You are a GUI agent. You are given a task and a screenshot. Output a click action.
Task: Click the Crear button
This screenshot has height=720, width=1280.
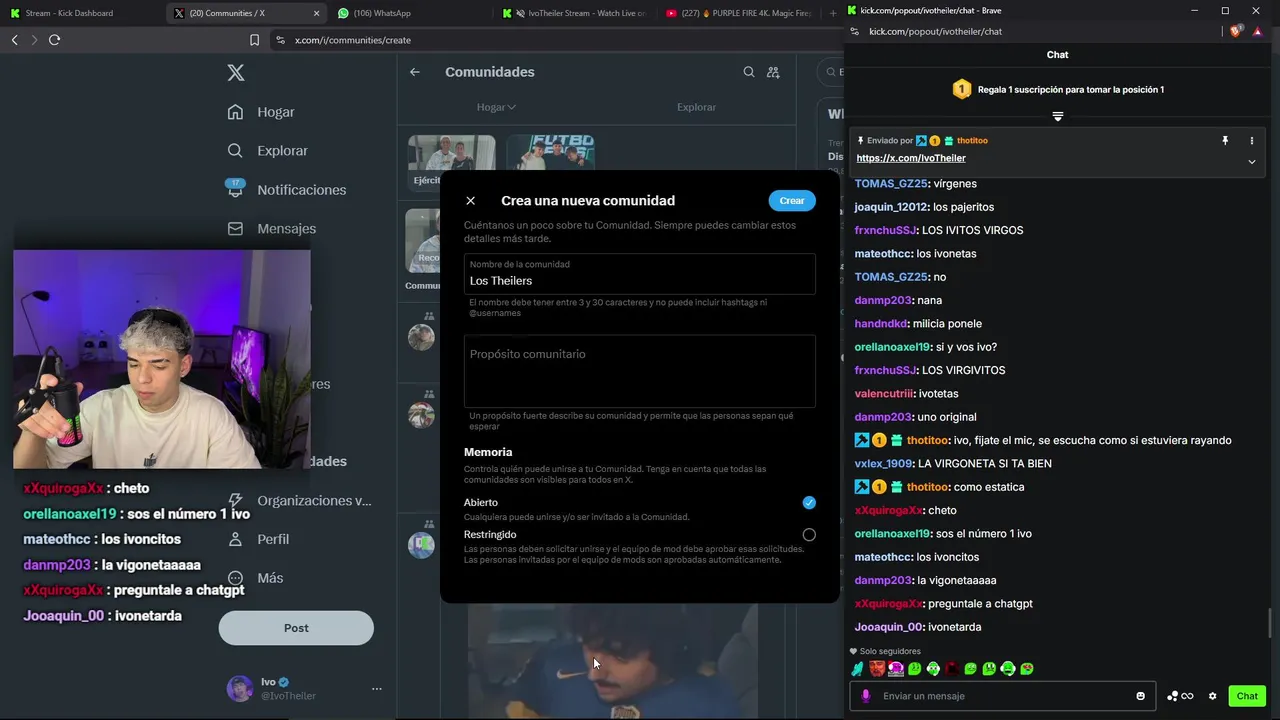pyautogui.click(x=792, y=201)
